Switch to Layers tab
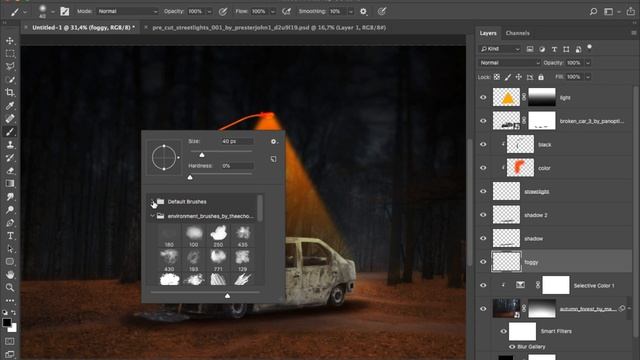 [488, 33]
